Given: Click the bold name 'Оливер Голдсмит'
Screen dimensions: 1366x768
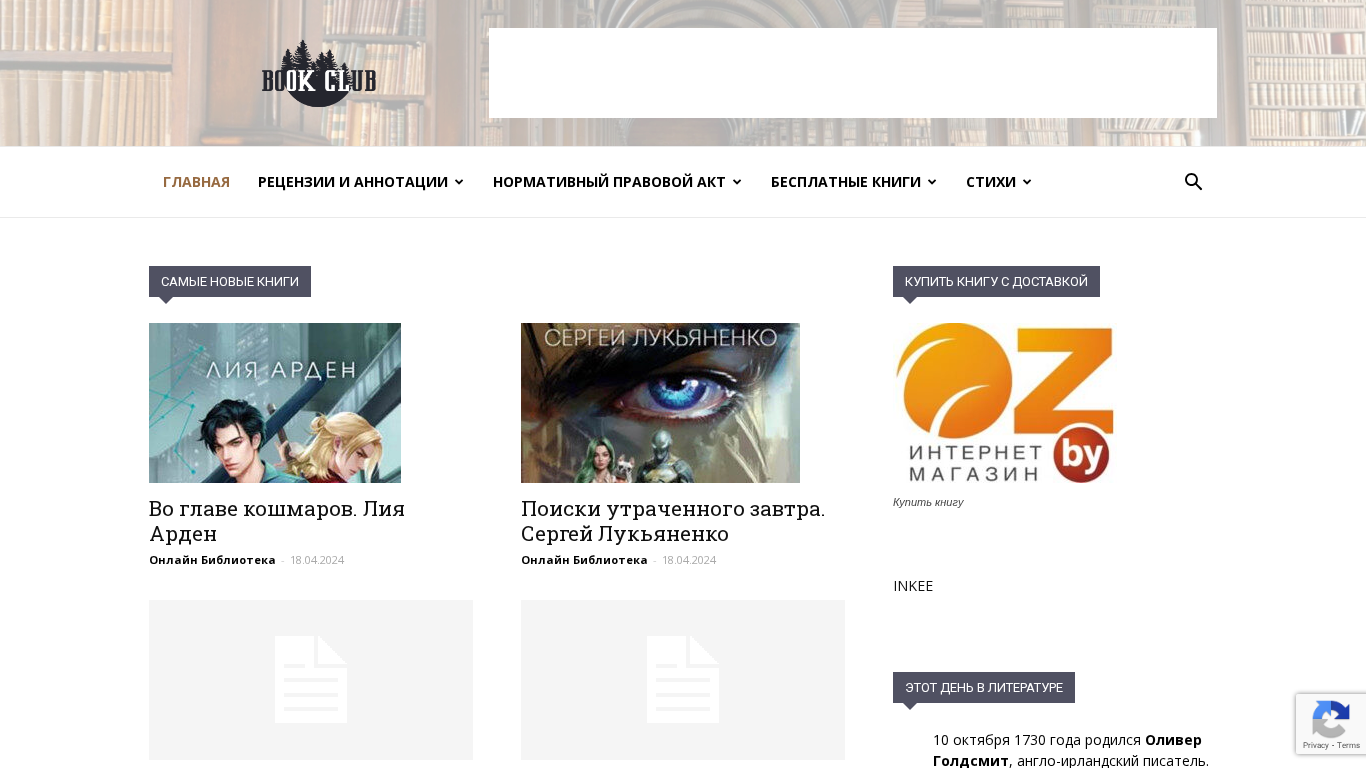Looking at the screenshot, I should 1067,750.
